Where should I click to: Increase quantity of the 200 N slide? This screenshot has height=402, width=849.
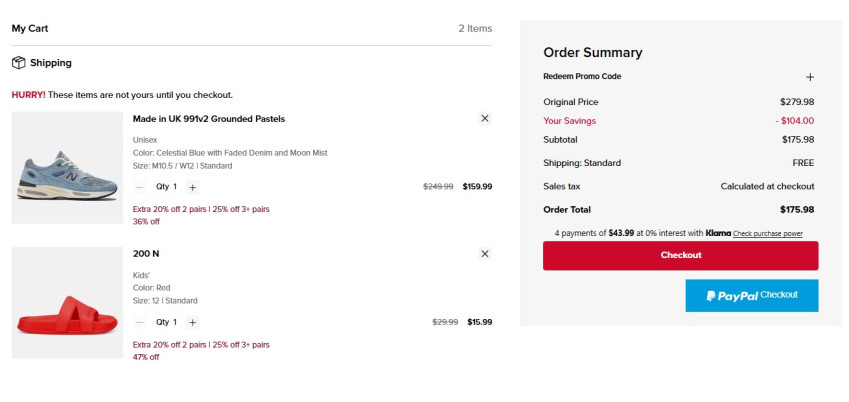[193, 322]
